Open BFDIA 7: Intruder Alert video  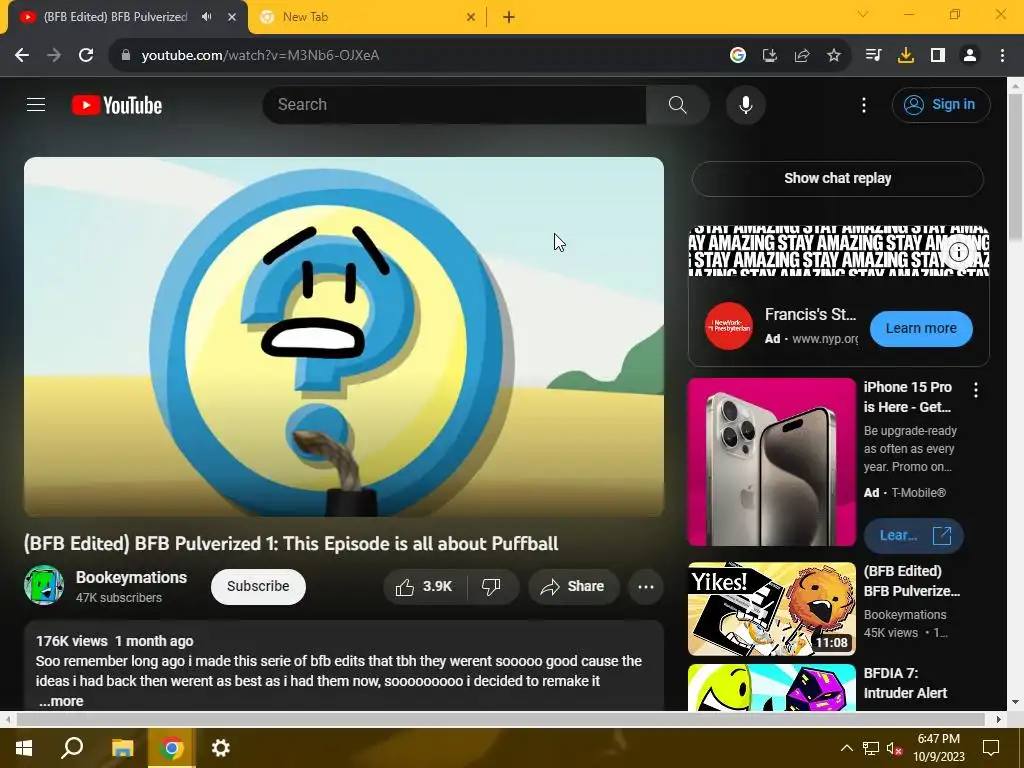click(771, 688)
